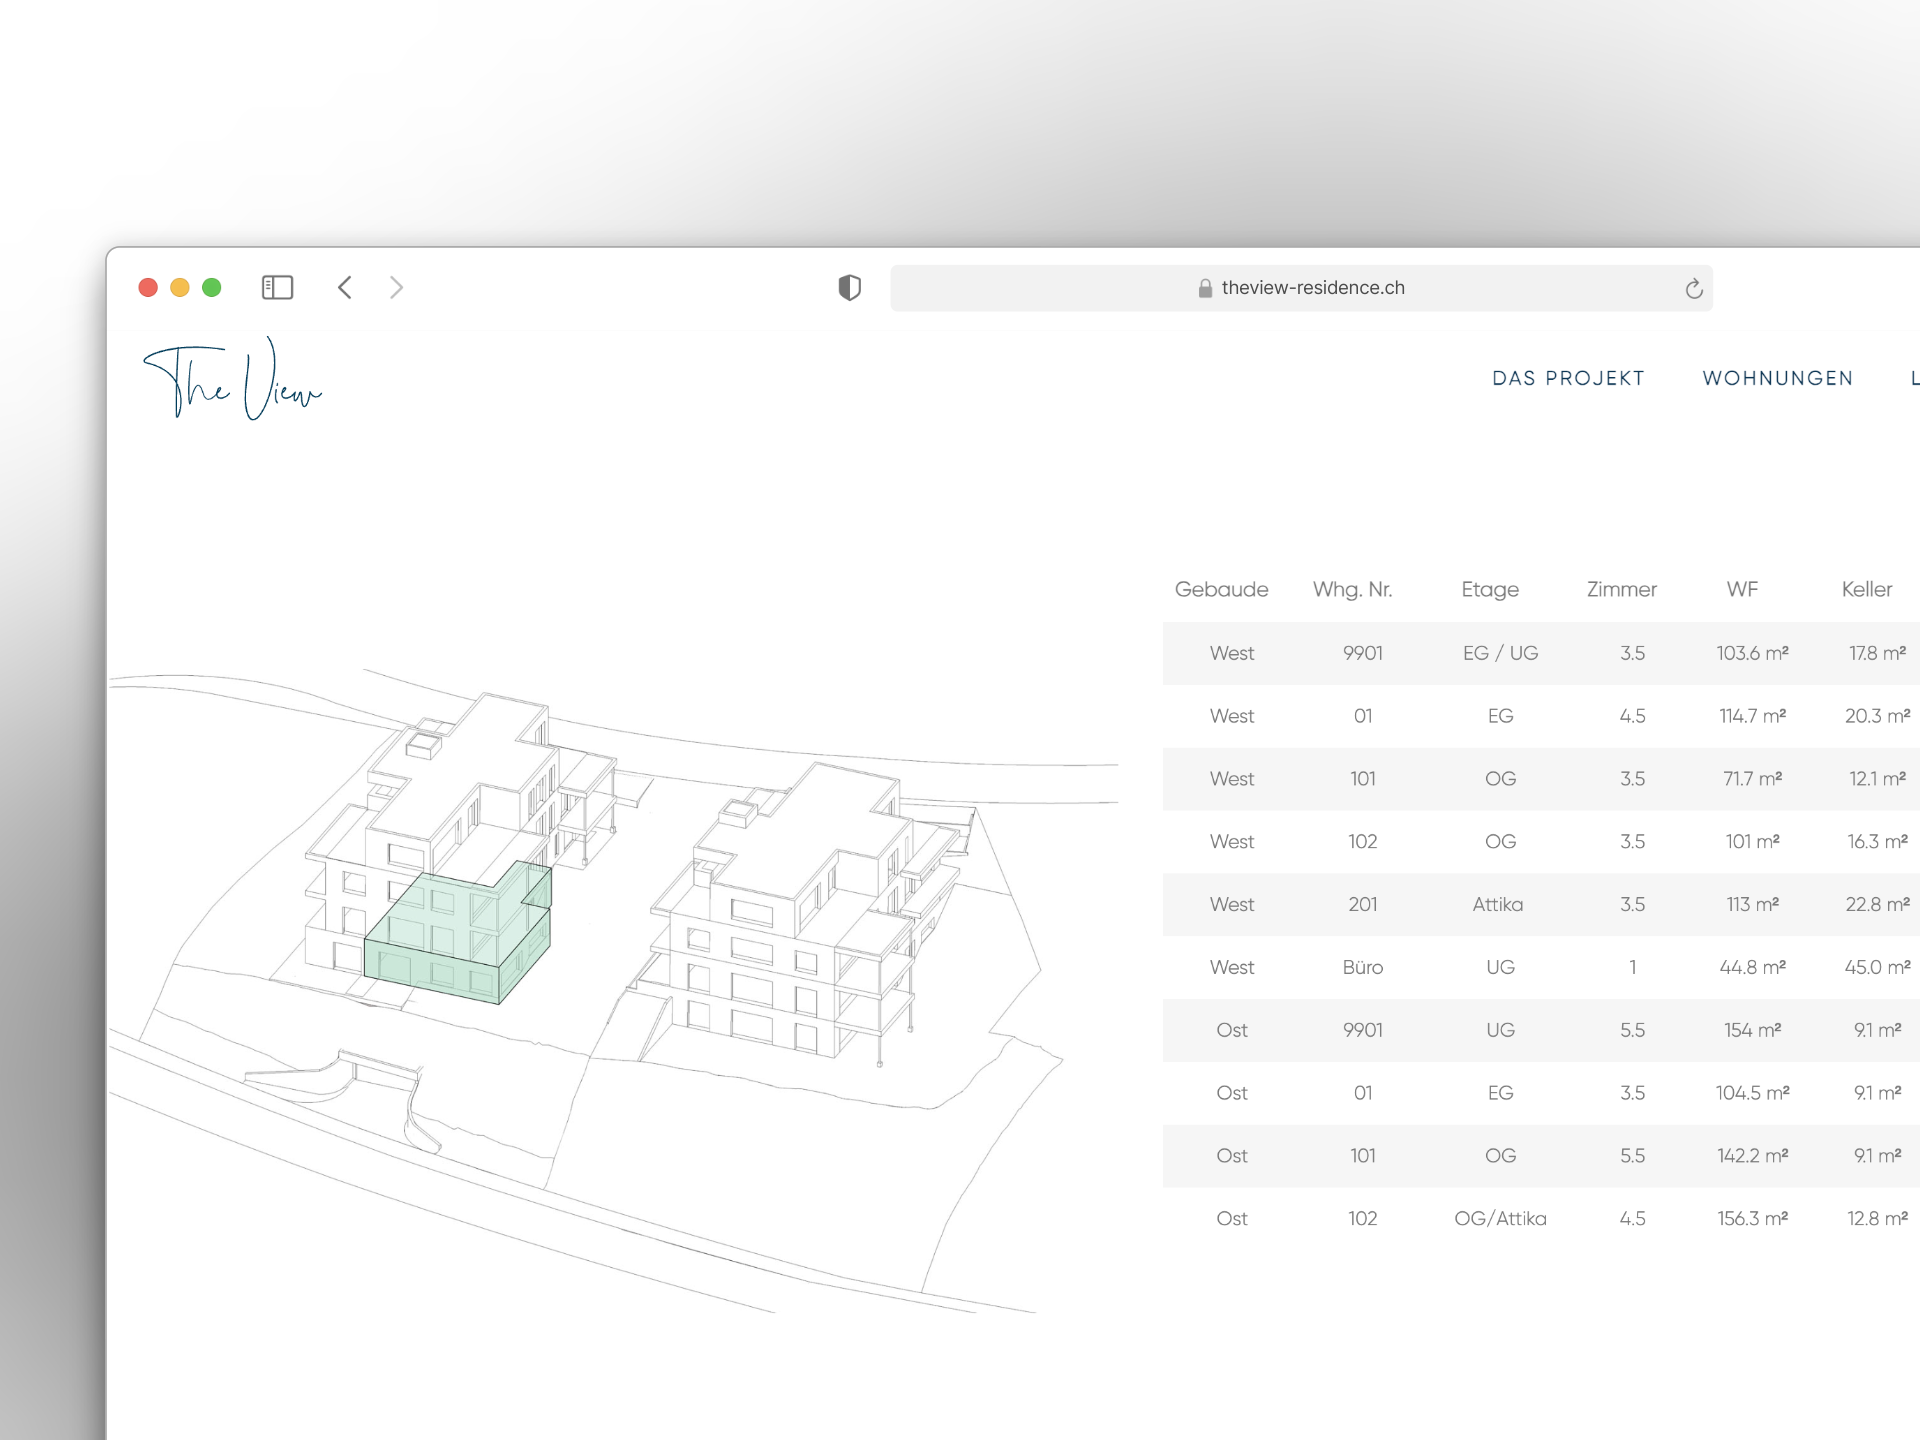Select the OG/Attika floor cell

coord(1500,1220)
